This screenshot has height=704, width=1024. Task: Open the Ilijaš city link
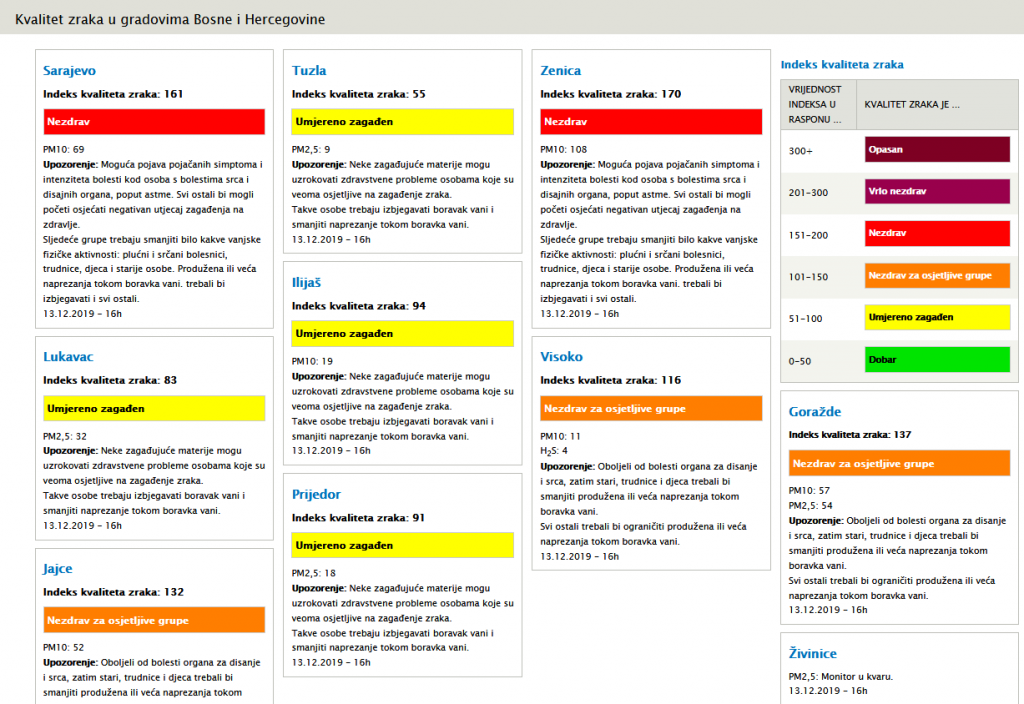[307, 283]
